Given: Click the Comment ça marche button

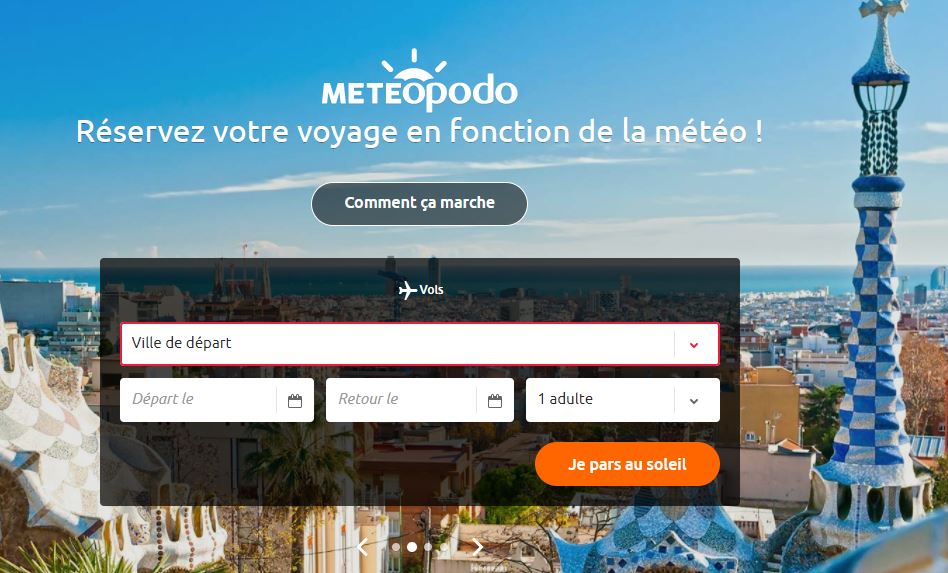Looking at the screenshot, I should (420, 204).
